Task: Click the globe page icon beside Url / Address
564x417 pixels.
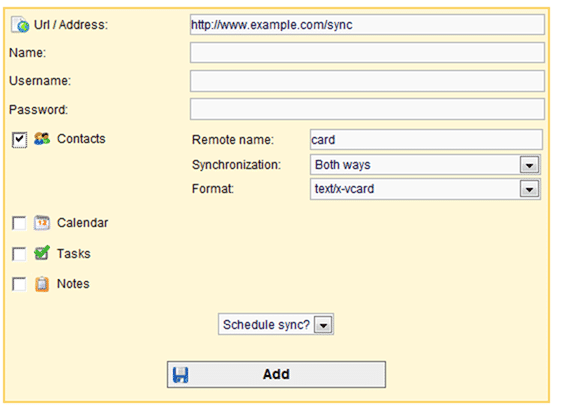Action: coord(20,25)
